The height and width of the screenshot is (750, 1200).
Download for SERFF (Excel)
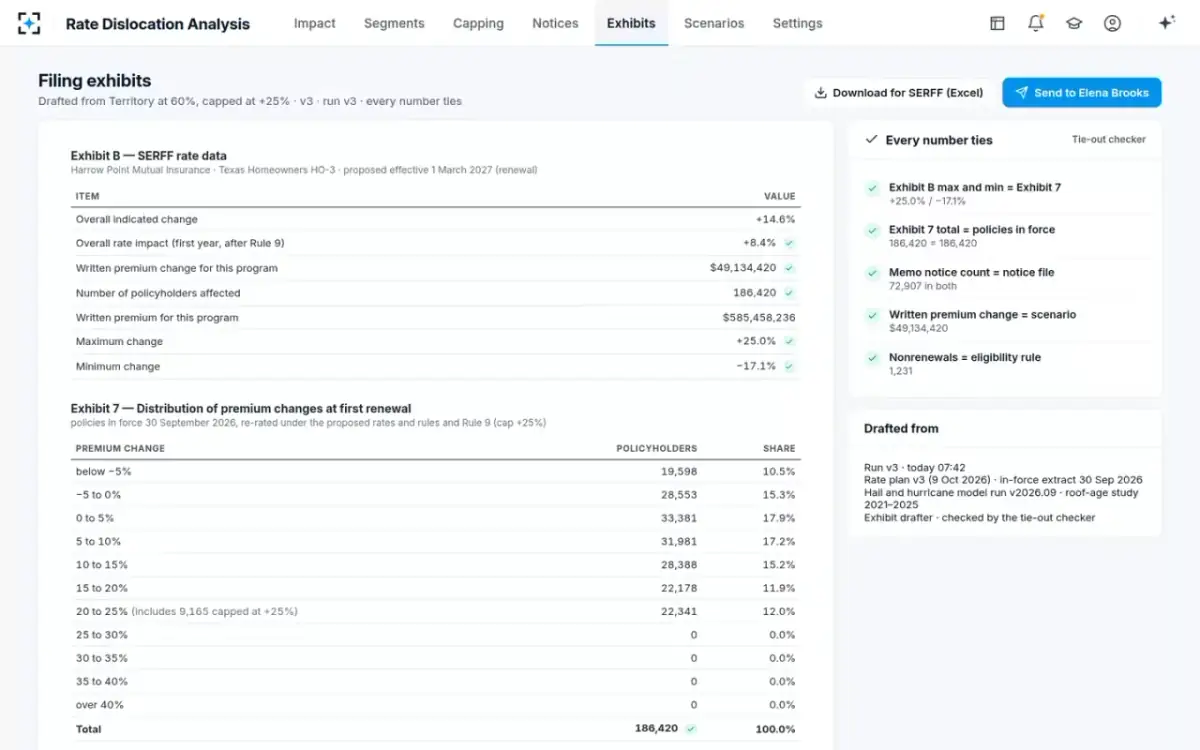point(899,93)
